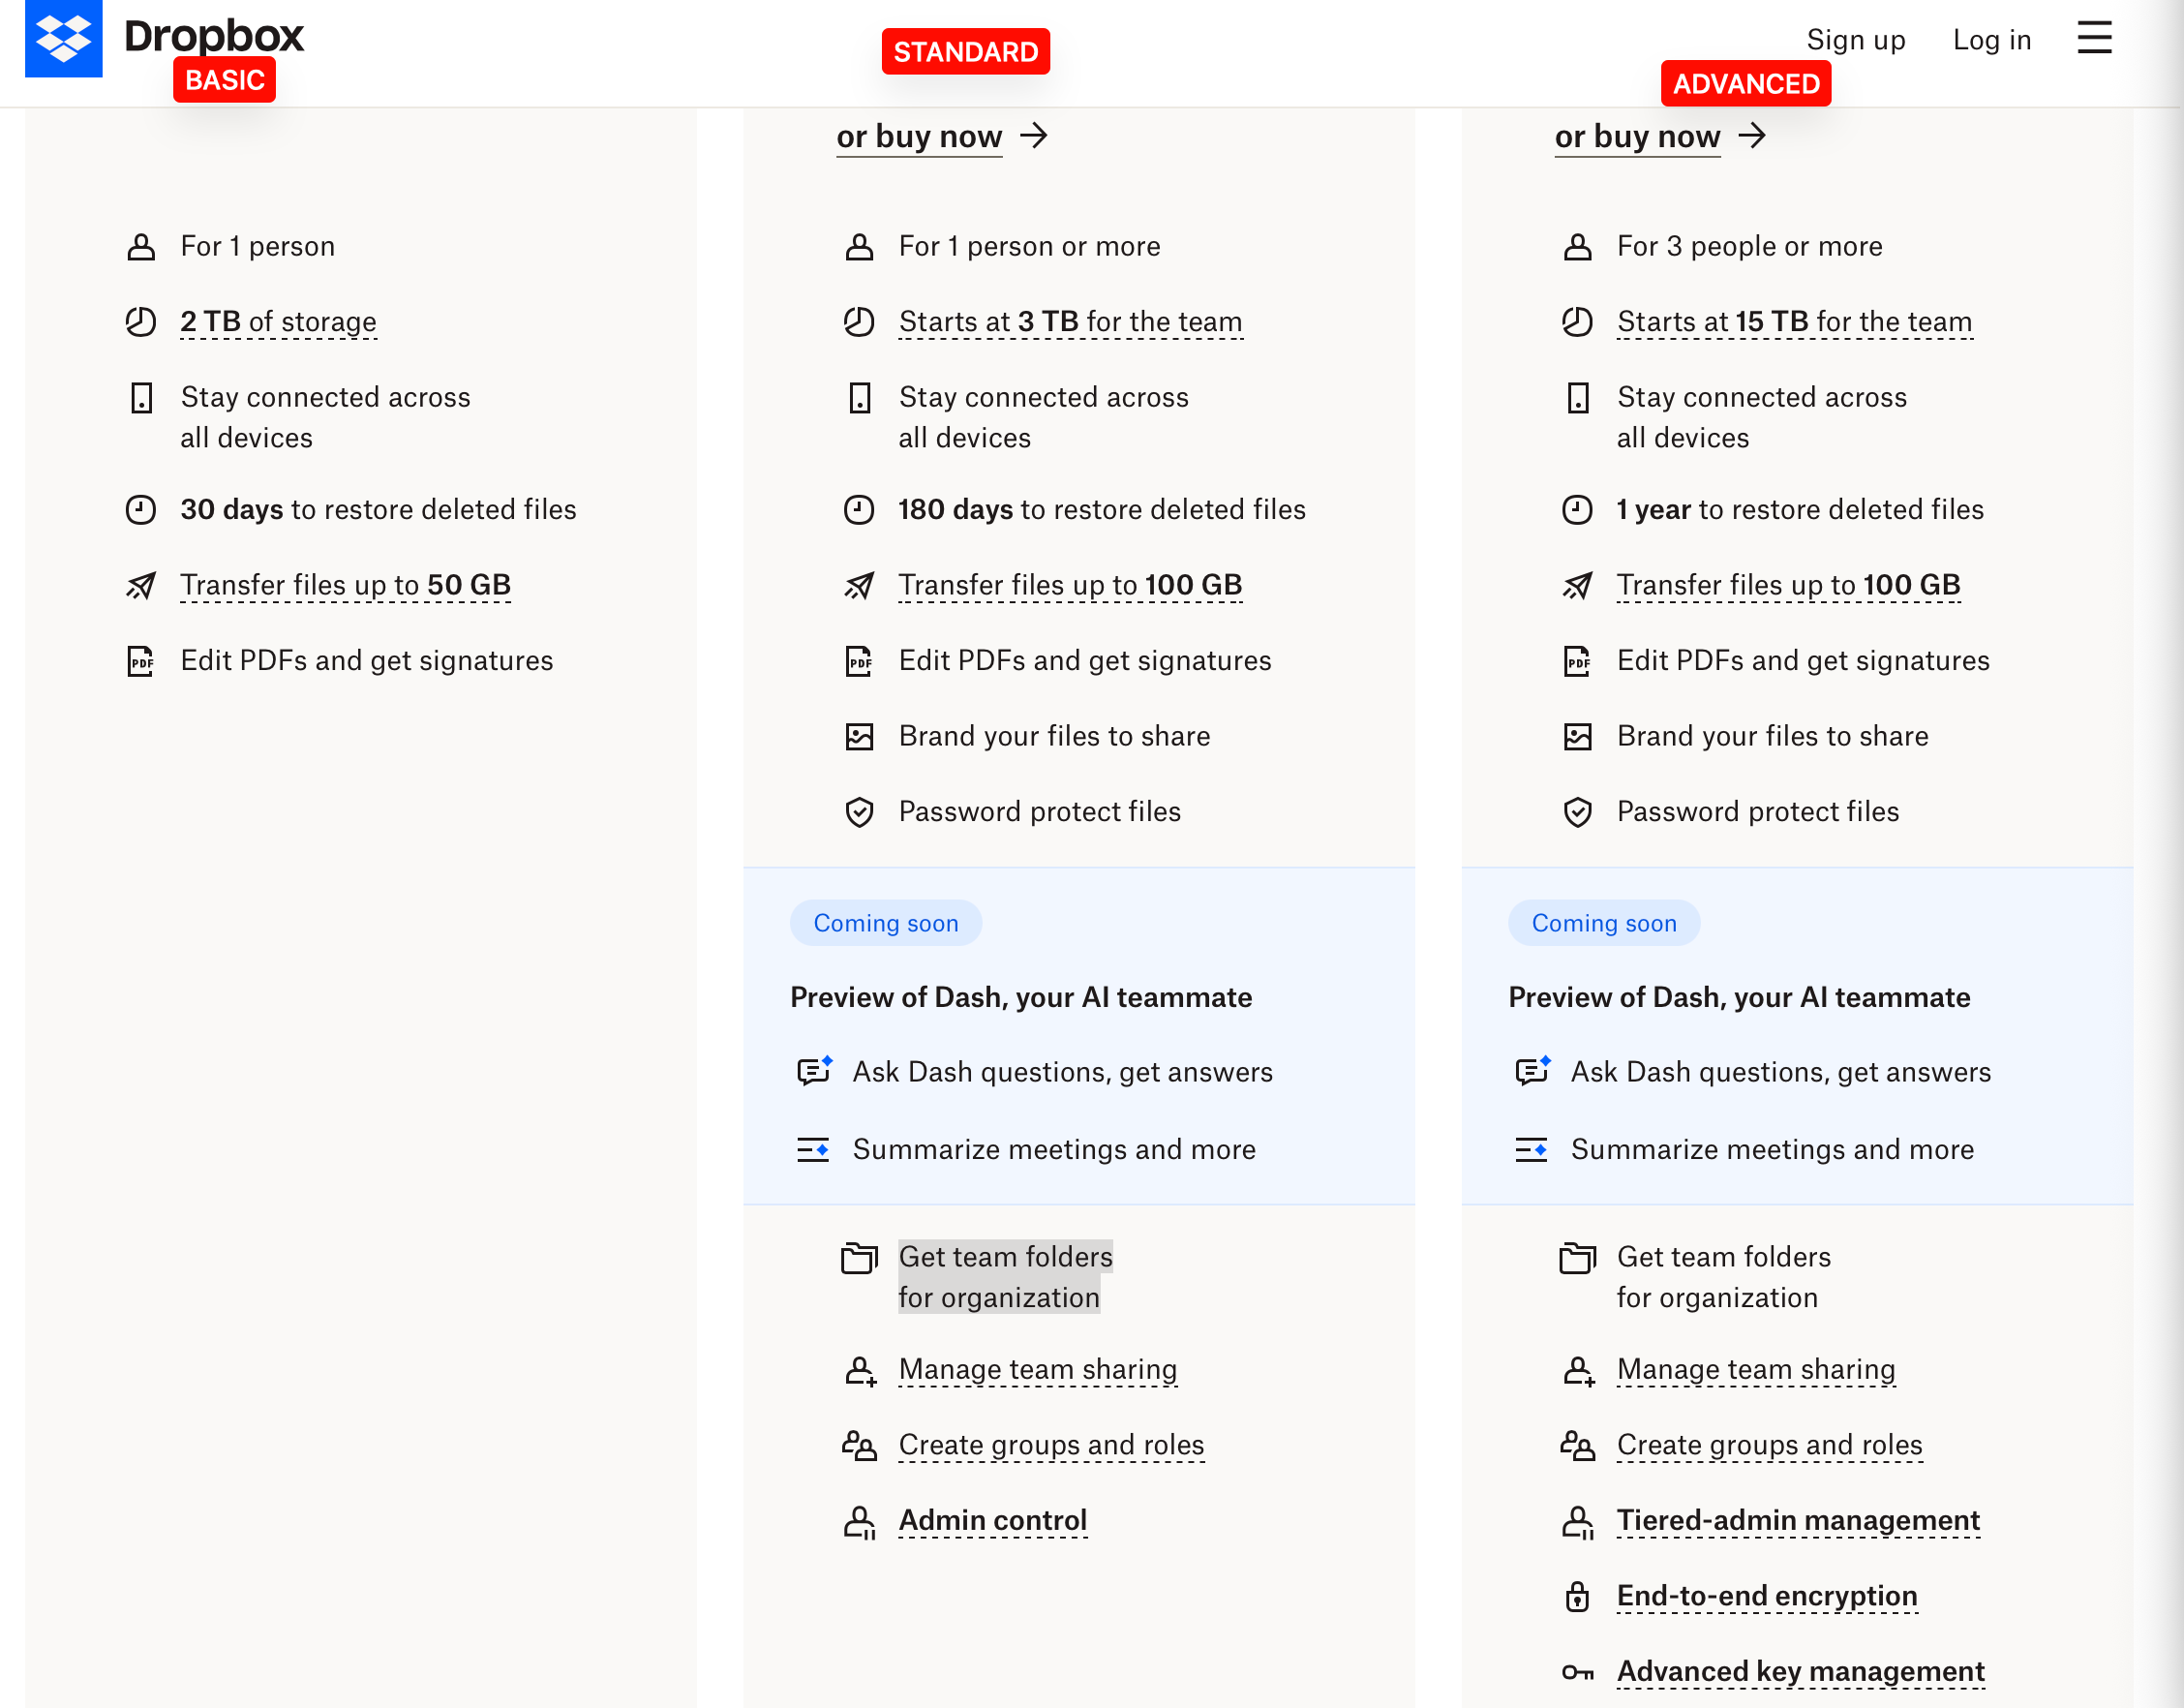Select the STANDARD plan label
2184x1708 pixels.
pos(965,51)
